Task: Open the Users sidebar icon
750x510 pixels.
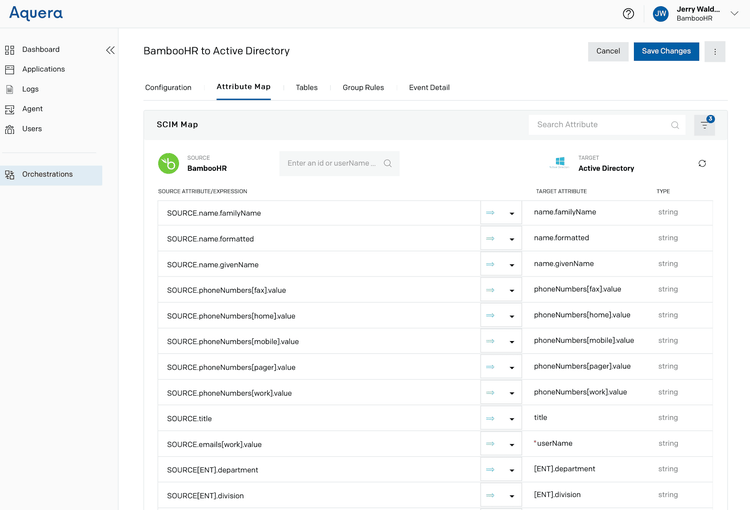Action: pos(10,129)
